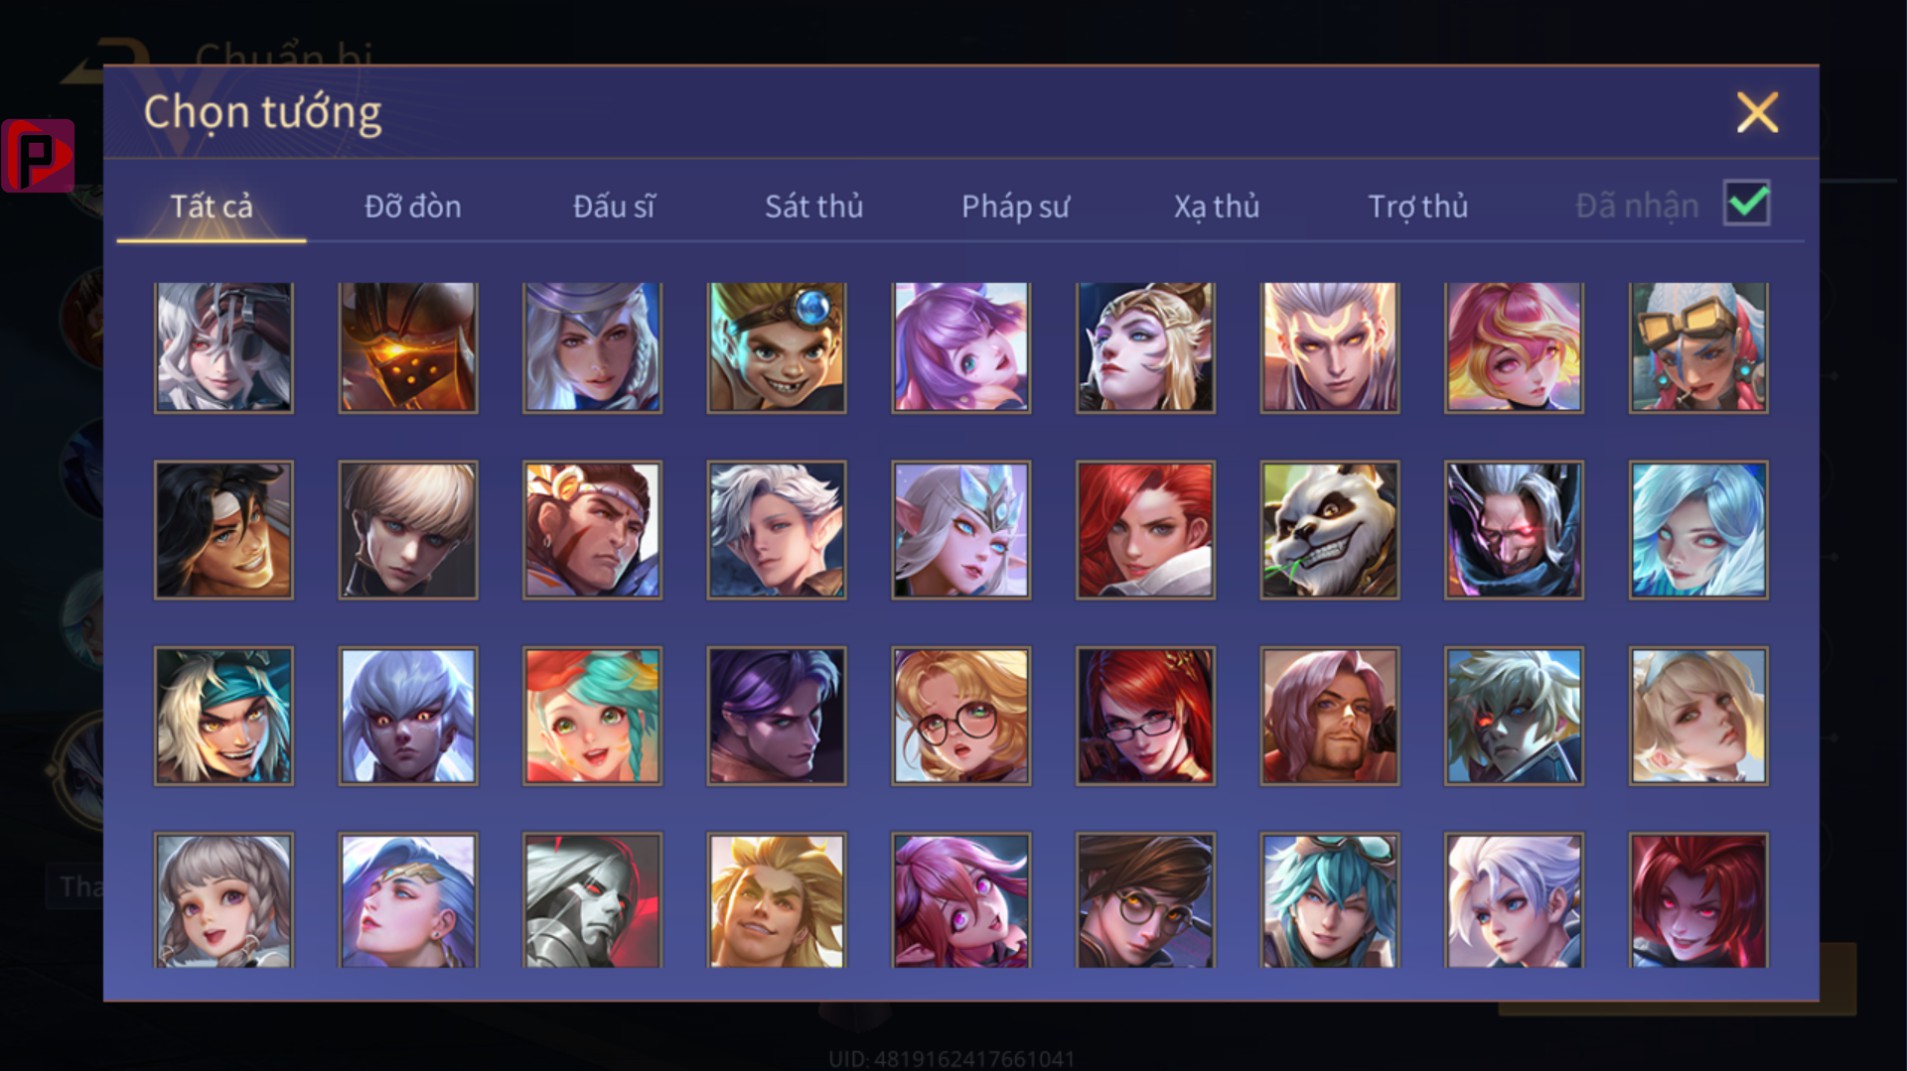Screen dimensions: 1907x1071
Task: Show the Pháp sư heroes tab
Action: tap(1015, 206)
